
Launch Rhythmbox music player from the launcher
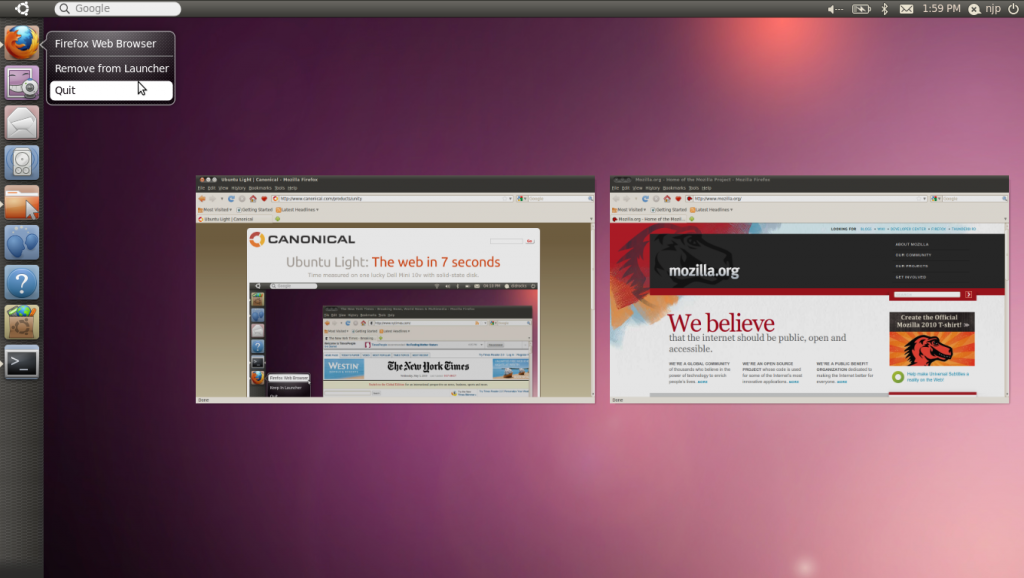(21, 162)
